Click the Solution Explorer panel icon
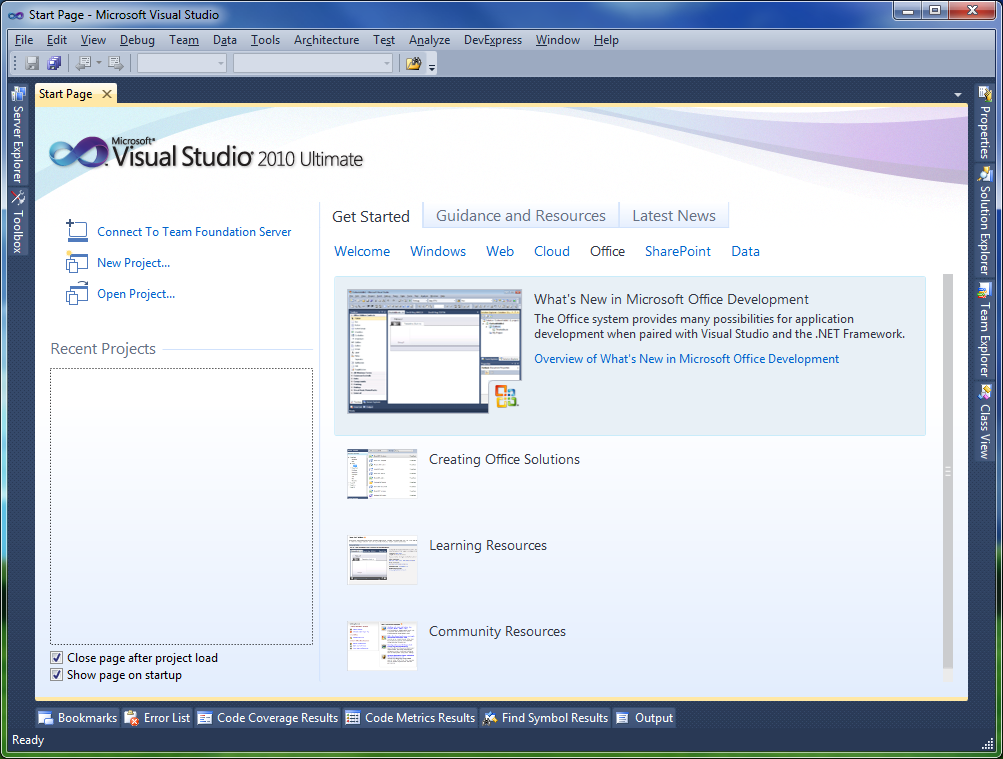Image resolution: width=1003 pixels, height=759 pixels. click(x=985, y=174)
